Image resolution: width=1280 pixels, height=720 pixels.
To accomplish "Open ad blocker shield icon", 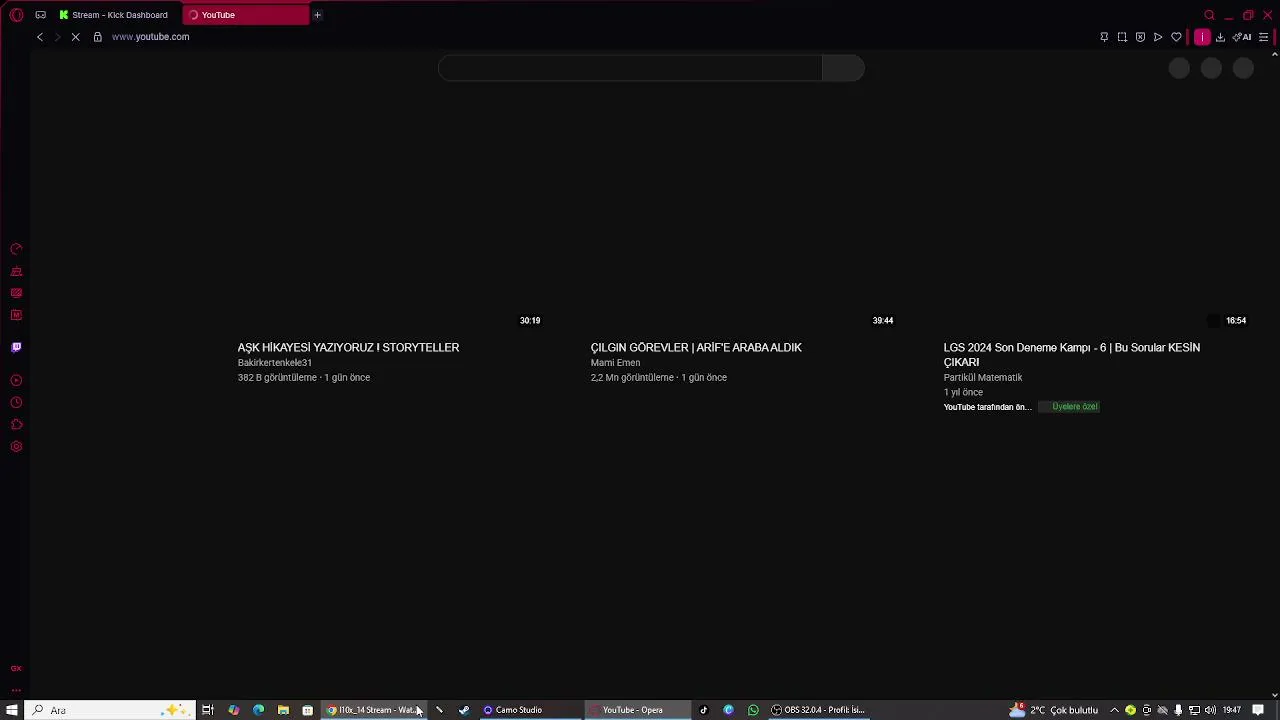I will pyautogui.click(x=1140, y=37).
